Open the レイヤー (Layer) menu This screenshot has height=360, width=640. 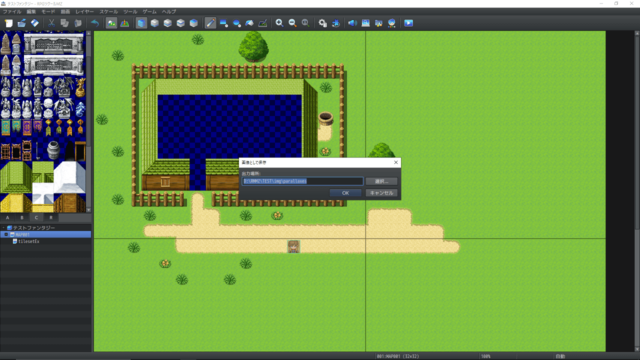pos(84,12)
